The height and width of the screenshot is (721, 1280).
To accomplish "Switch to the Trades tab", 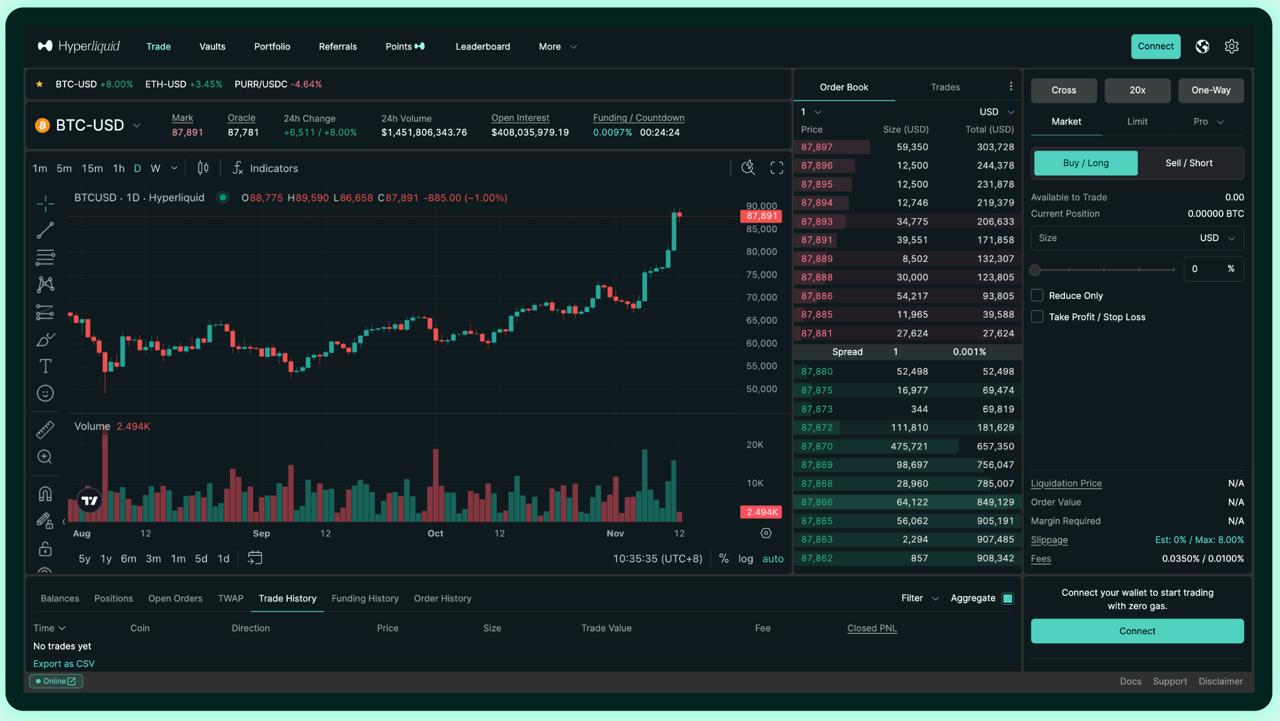I will point(945,87).
